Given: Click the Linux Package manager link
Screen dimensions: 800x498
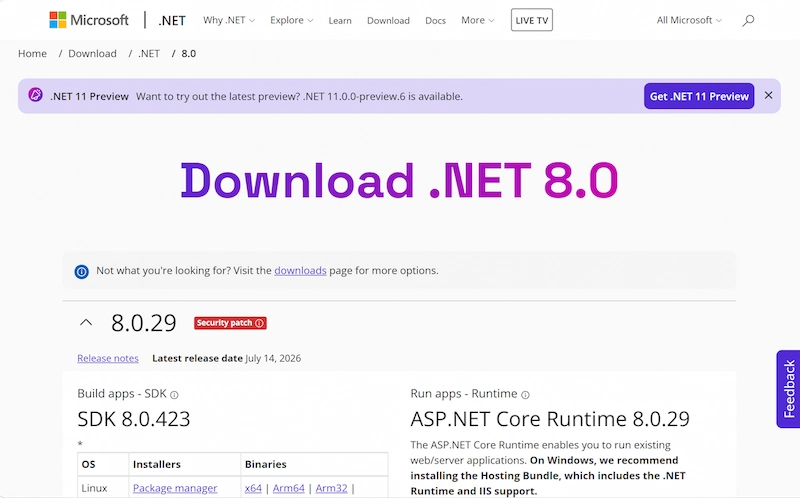Looking at the screenshot, I should click(175, 488).
